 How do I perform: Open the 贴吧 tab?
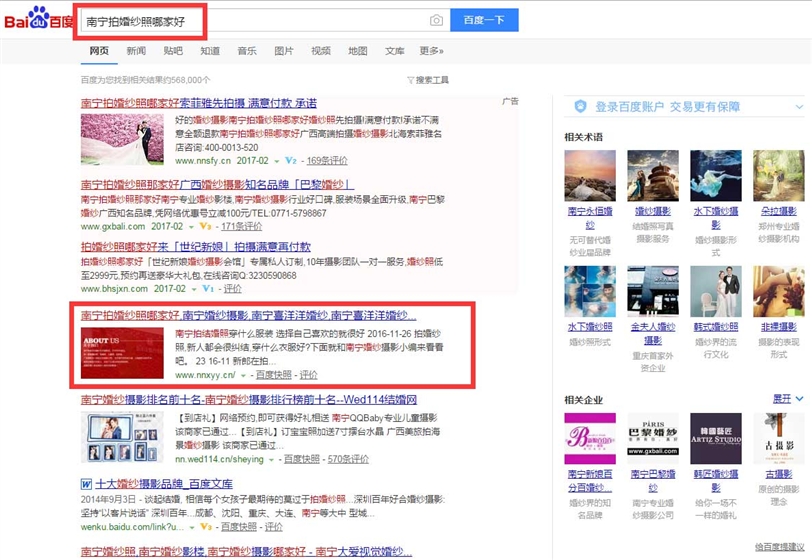click(173, 51)
